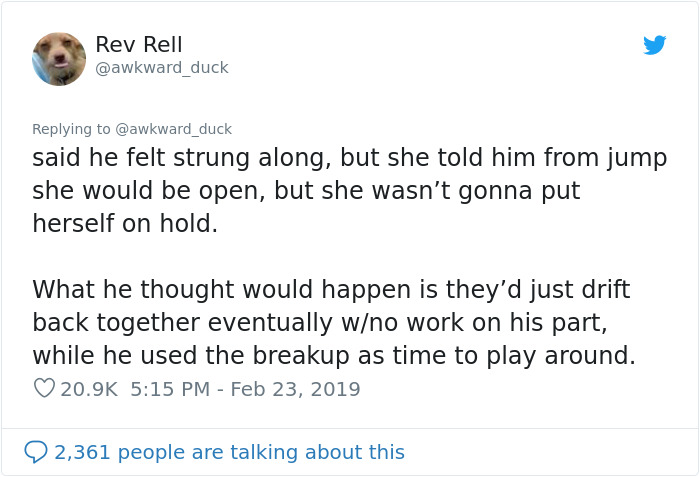Screen dimensions: 700x477
Task: Click the 20.9K like count
Action: tap(88, 389)
